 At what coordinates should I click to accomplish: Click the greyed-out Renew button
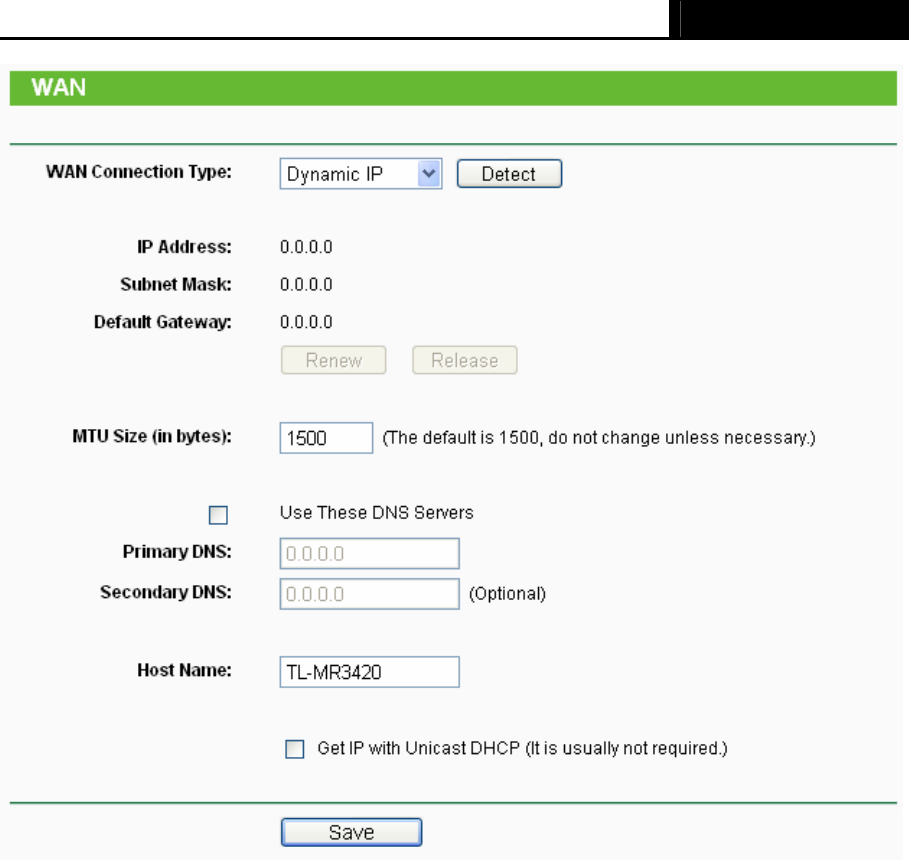pos(333,360)
